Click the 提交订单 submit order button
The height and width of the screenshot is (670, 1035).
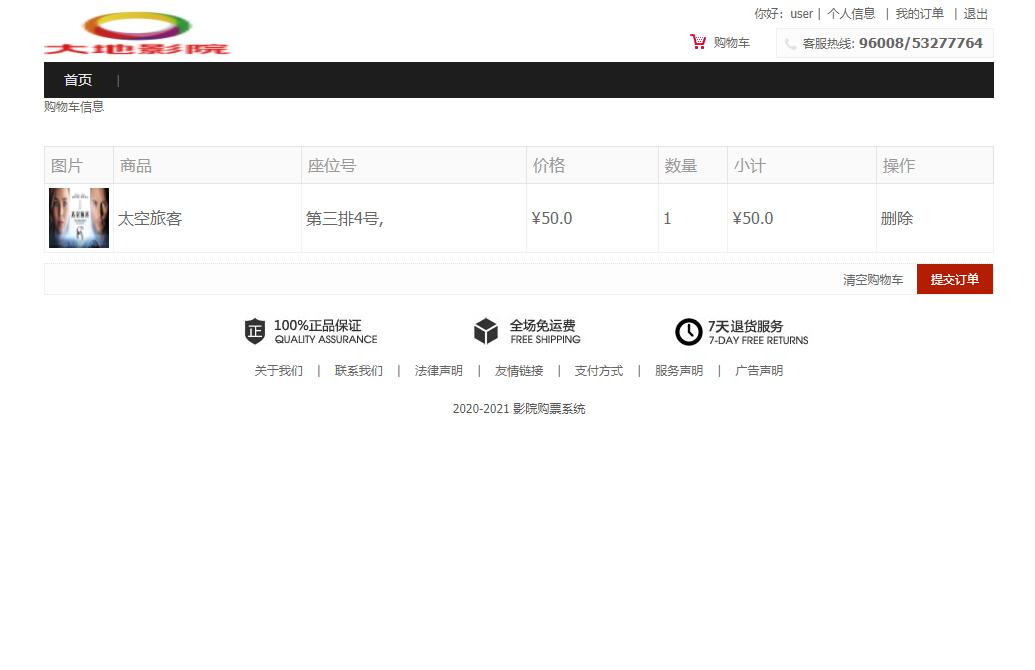tap(954, 279)
